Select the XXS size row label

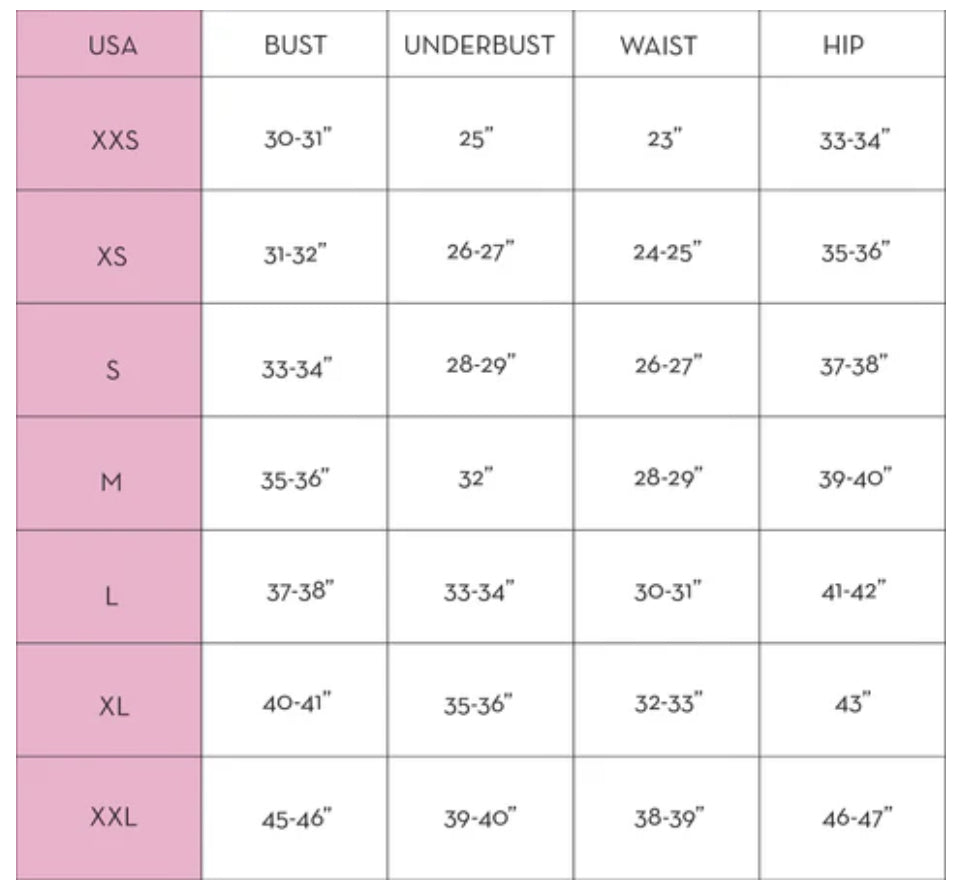coord(114,140)
